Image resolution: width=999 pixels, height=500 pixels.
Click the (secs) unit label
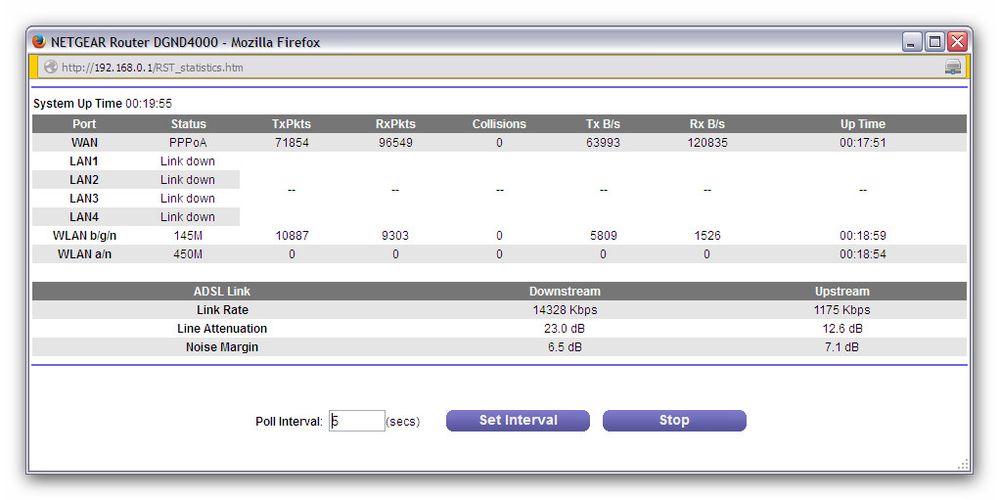point(403,422)
